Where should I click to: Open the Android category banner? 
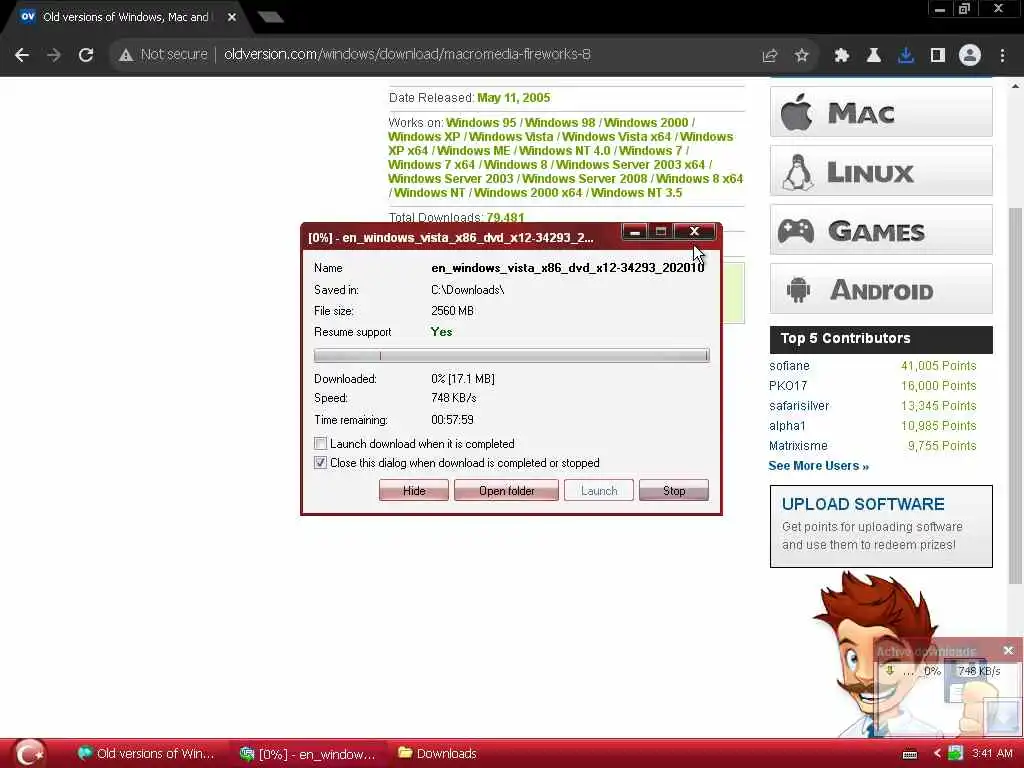[x=880, y=289]
